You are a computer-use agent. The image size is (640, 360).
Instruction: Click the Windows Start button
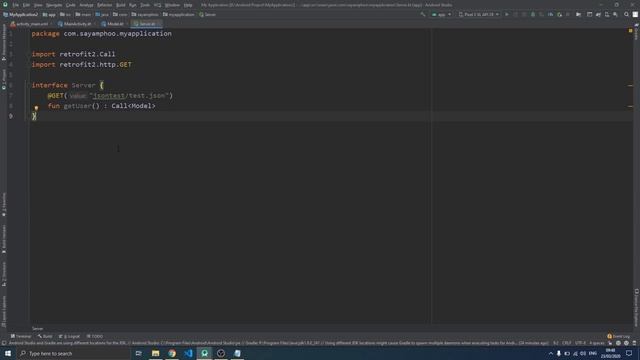tap(8, 353)
